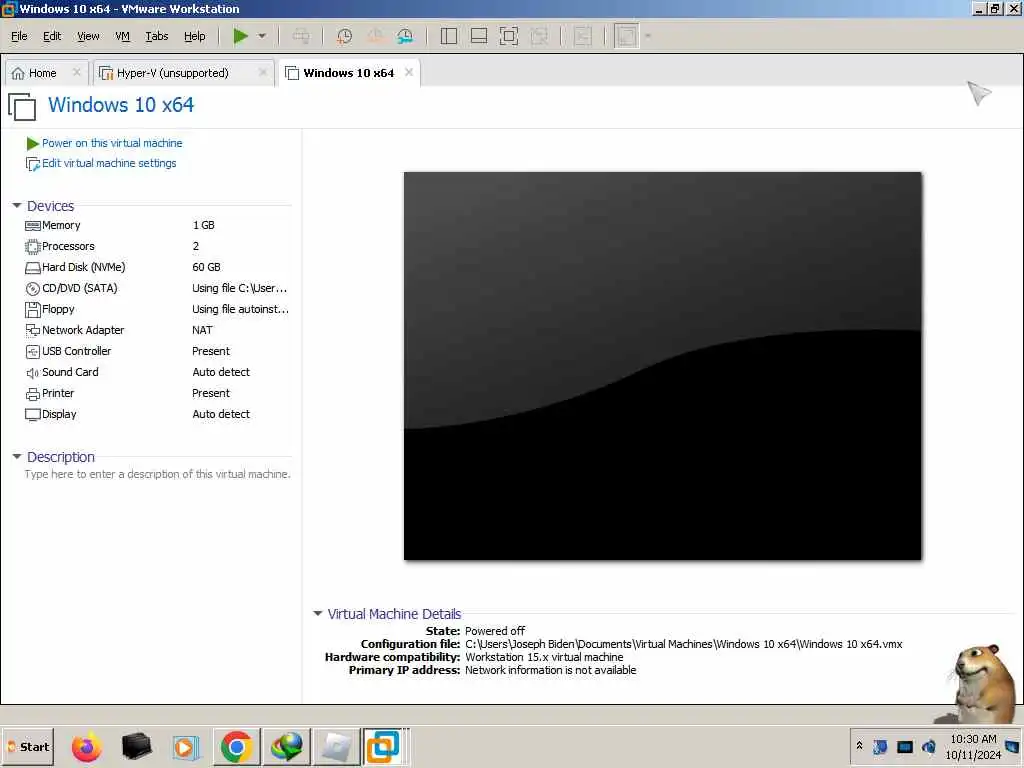
Task: Open the File menu
Action: [19, 36]
